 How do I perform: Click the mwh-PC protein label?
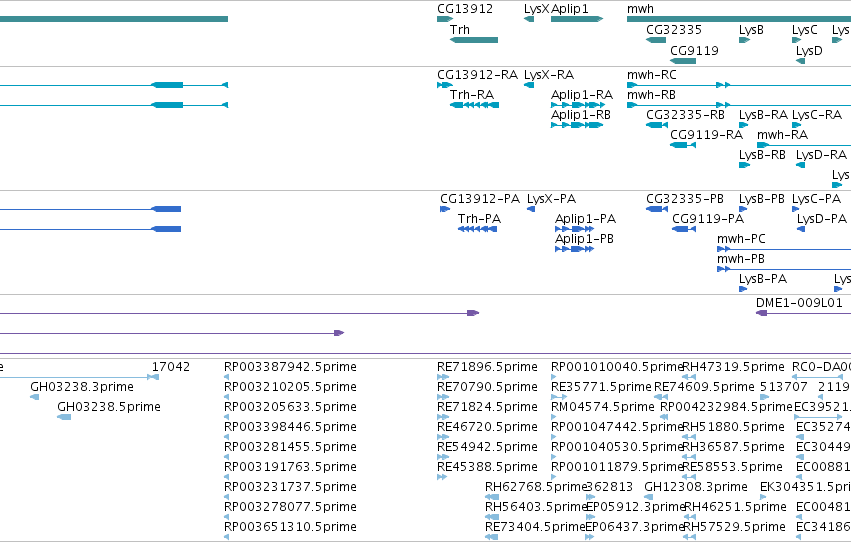[x=741, y=239]
